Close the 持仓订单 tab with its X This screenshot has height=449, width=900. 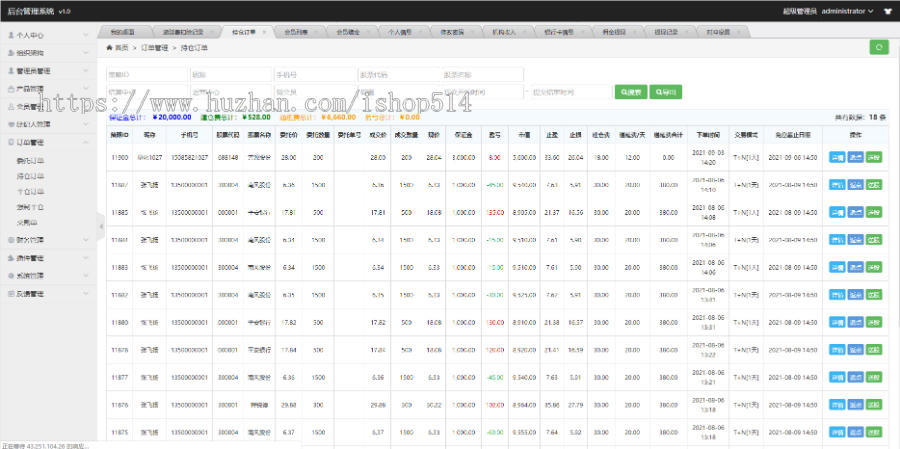coord(262,32)
